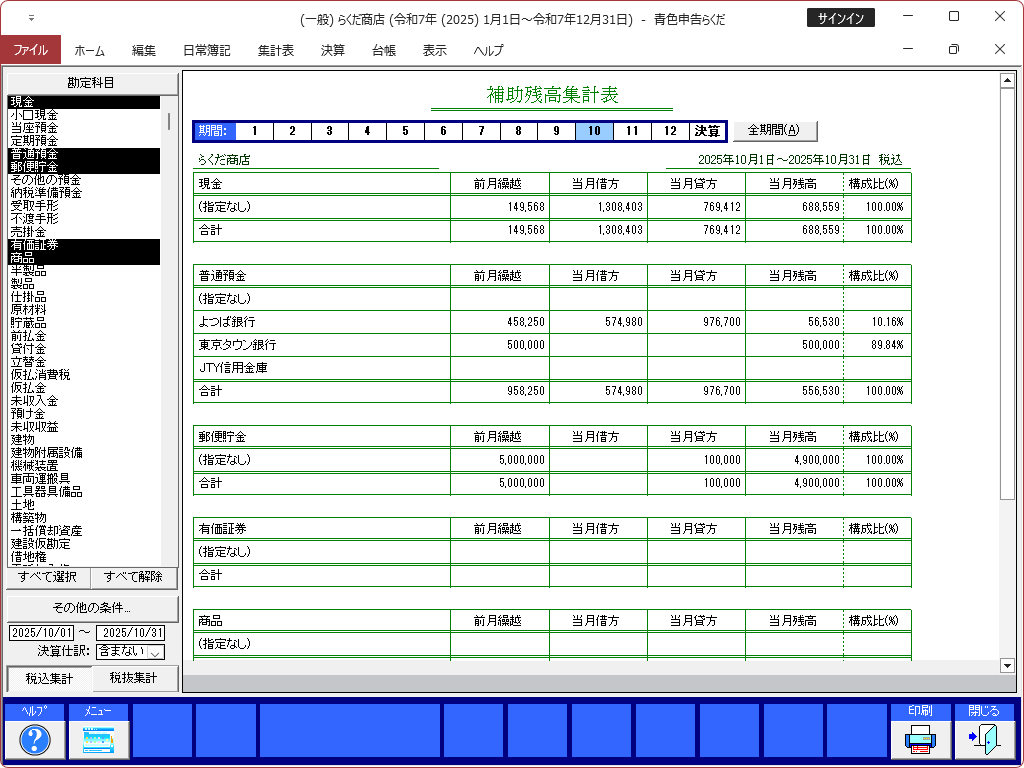The image size is (1024, 768).
Task: Click the Close door icon
Action: tap(984, 739)
